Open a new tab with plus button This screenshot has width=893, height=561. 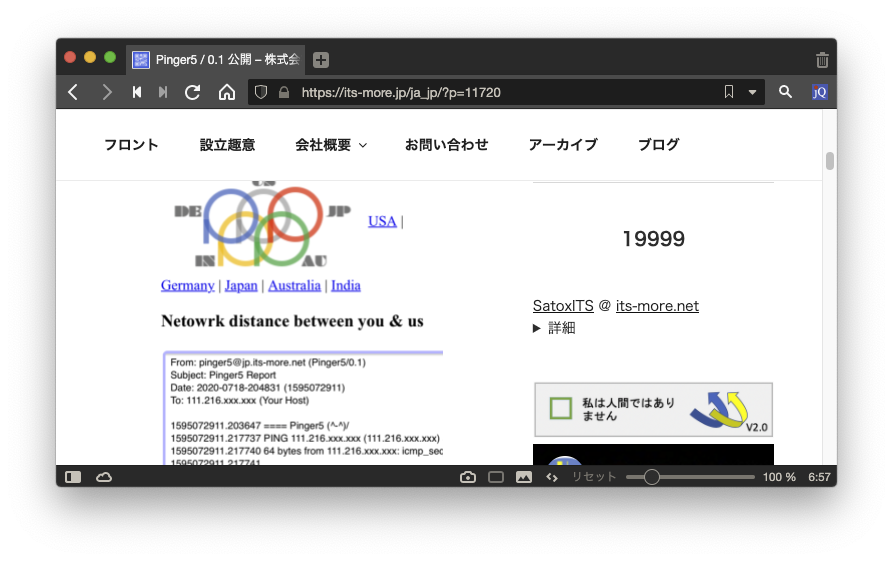(x=321, y=60)
